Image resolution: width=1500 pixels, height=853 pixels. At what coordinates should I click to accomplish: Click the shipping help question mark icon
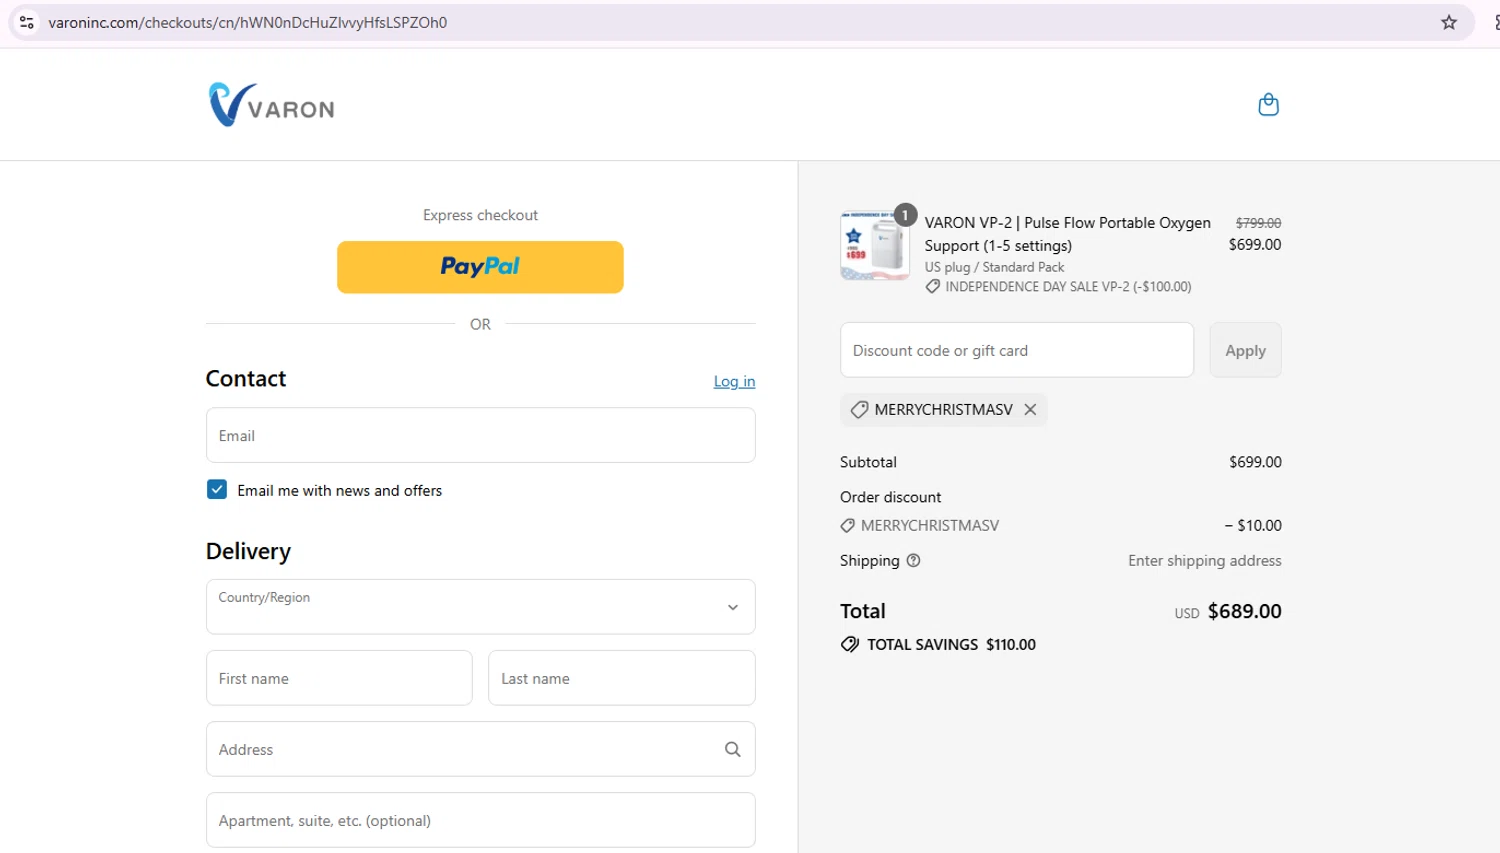[913, 561]
